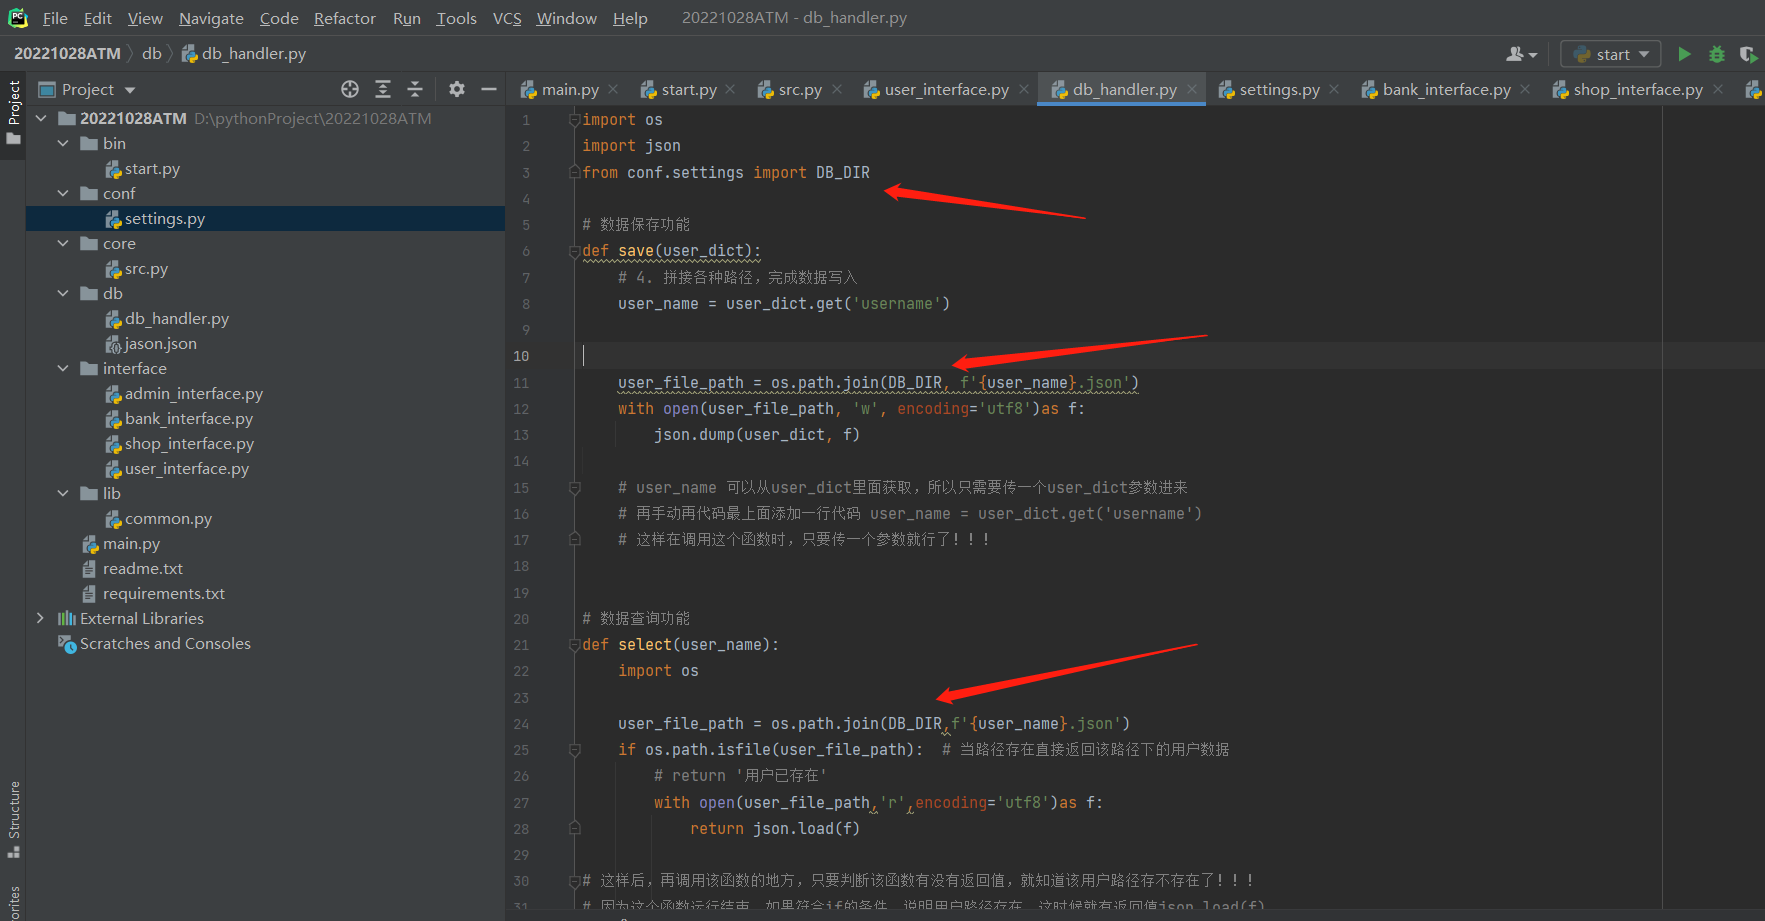Close the user_interface.py editor tab
Viewport: 1765px width, 921px height.
[x=1024, y=89]
